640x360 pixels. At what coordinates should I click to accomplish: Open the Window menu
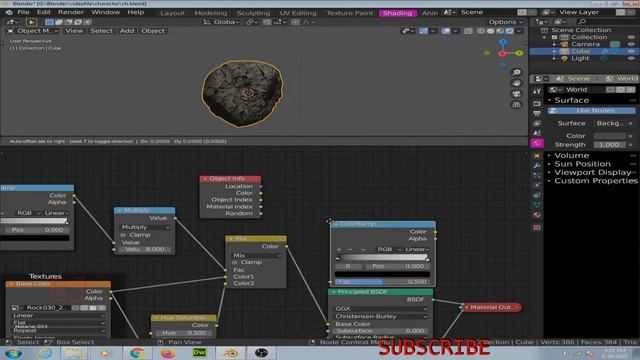(x=105, y=12)
